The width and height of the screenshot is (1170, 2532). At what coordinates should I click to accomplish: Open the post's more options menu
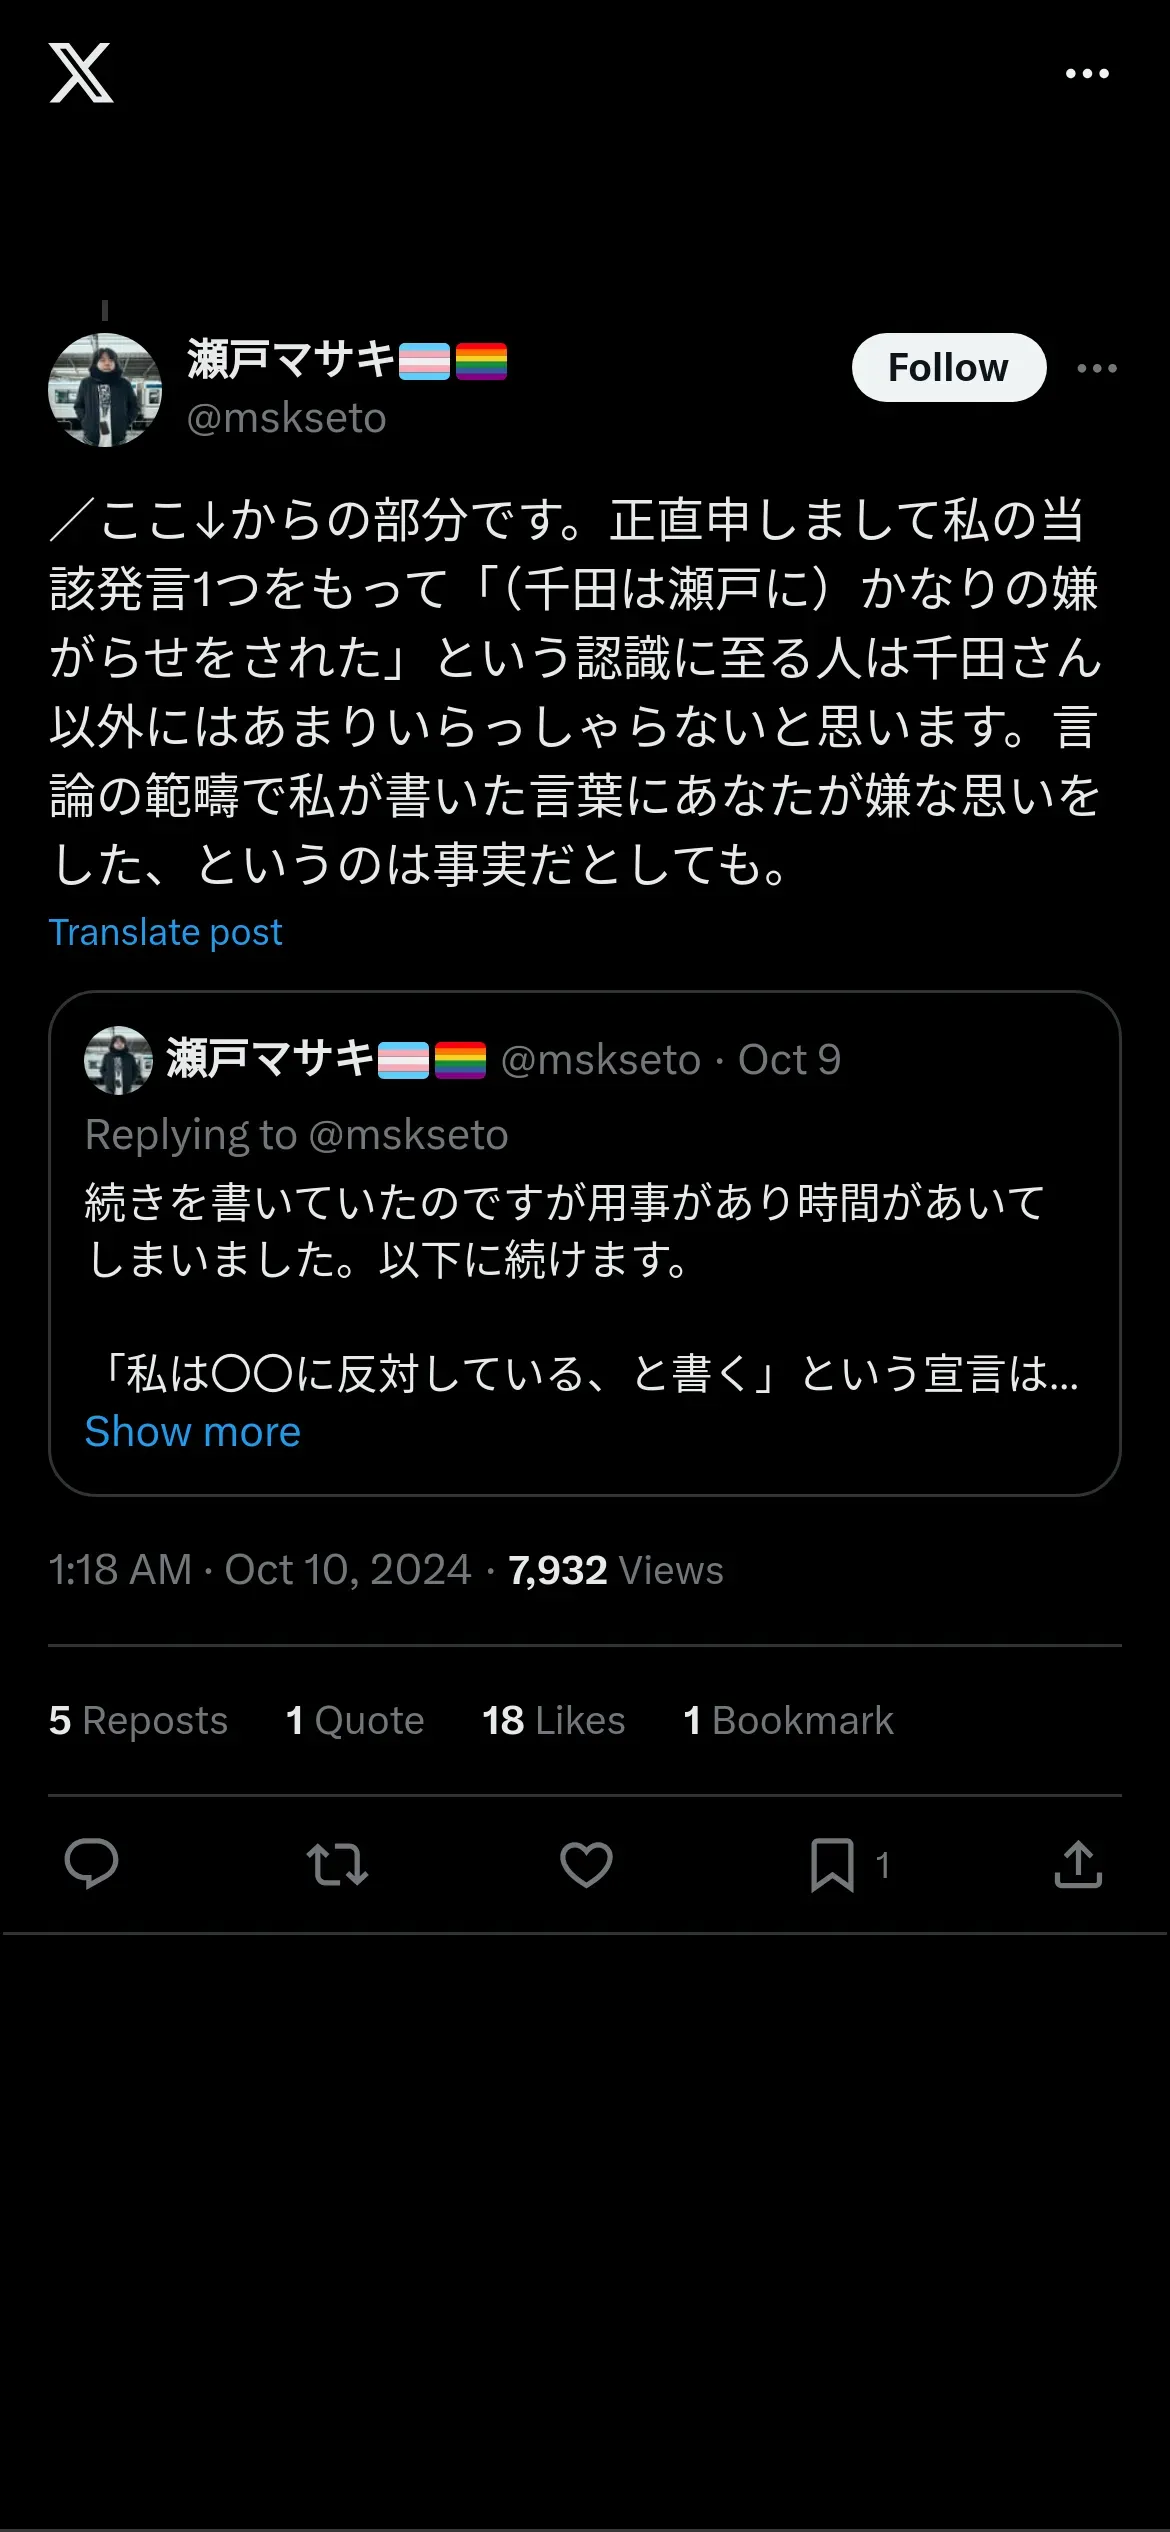1097,368
